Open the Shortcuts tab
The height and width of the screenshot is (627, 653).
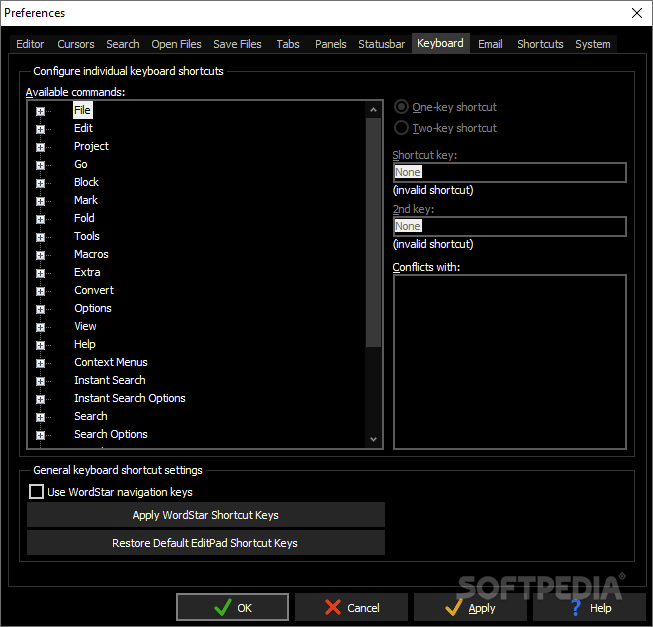coord(540,44)
